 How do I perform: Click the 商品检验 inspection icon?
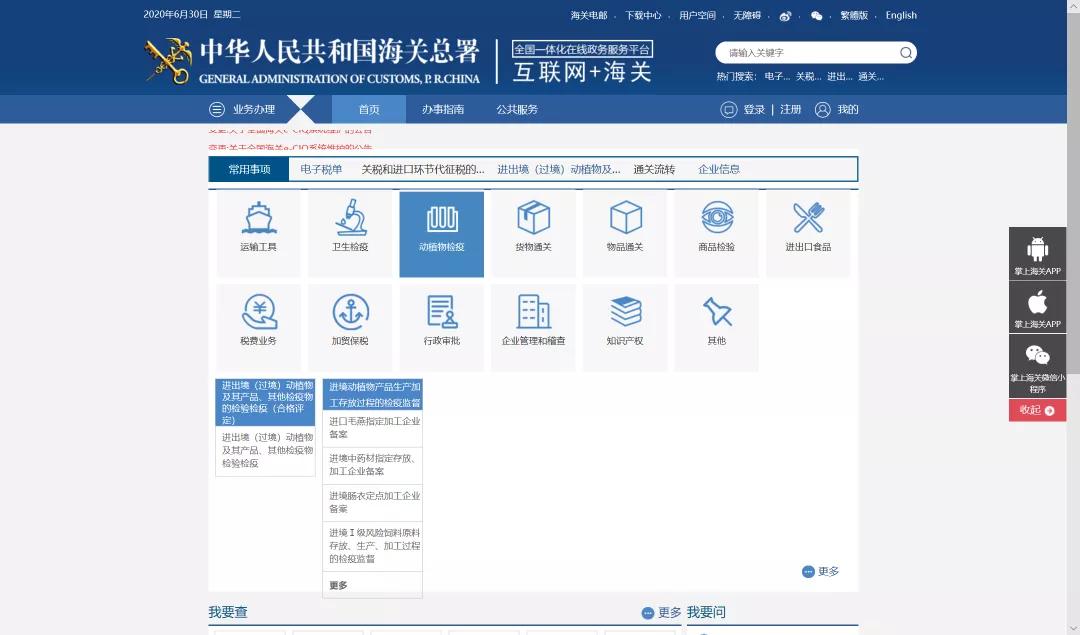coord(717,233)
